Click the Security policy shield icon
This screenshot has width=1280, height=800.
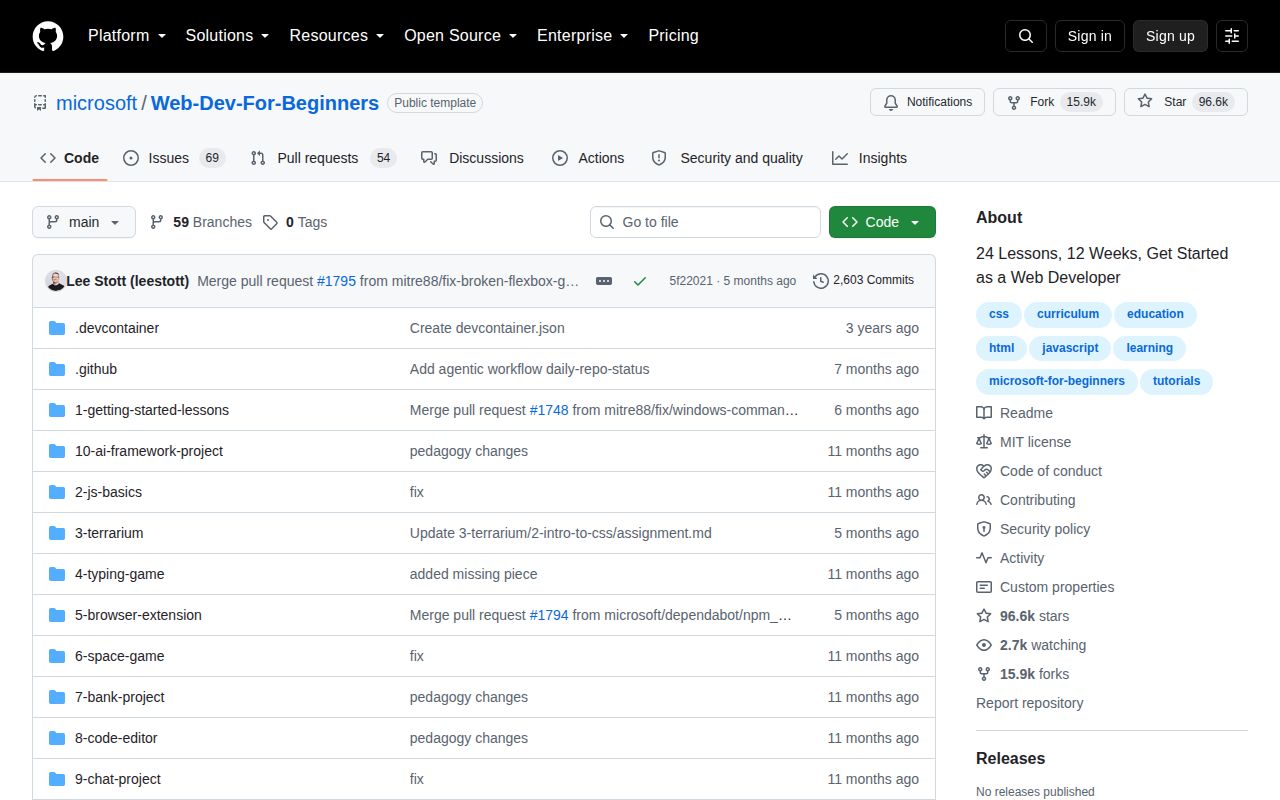[x=984, y=529]
